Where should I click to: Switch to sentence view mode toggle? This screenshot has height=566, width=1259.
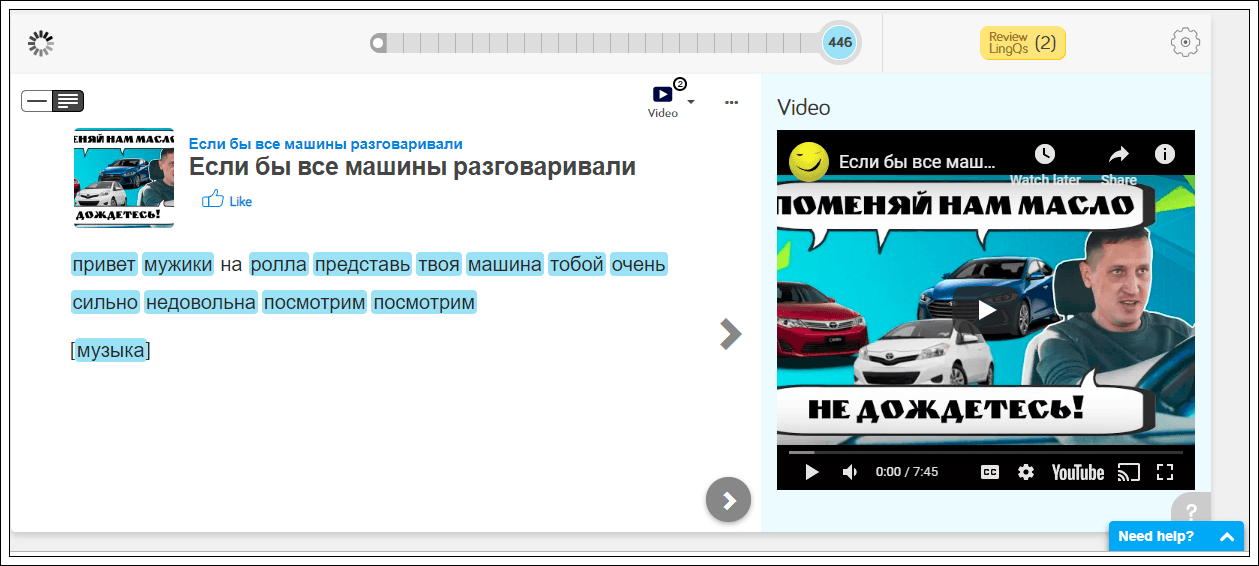37,101
